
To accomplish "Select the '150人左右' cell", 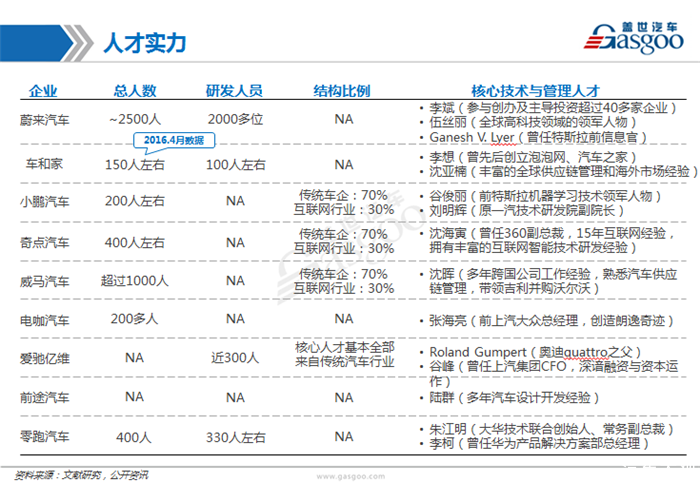I will click(x=135, y=165).
